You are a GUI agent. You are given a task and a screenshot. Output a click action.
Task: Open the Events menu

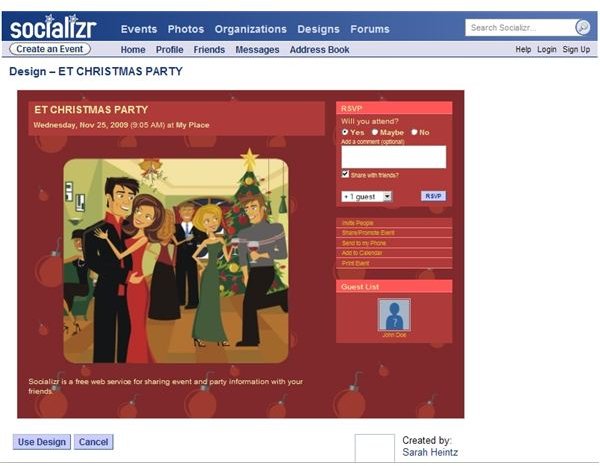[x=139, y=29]
